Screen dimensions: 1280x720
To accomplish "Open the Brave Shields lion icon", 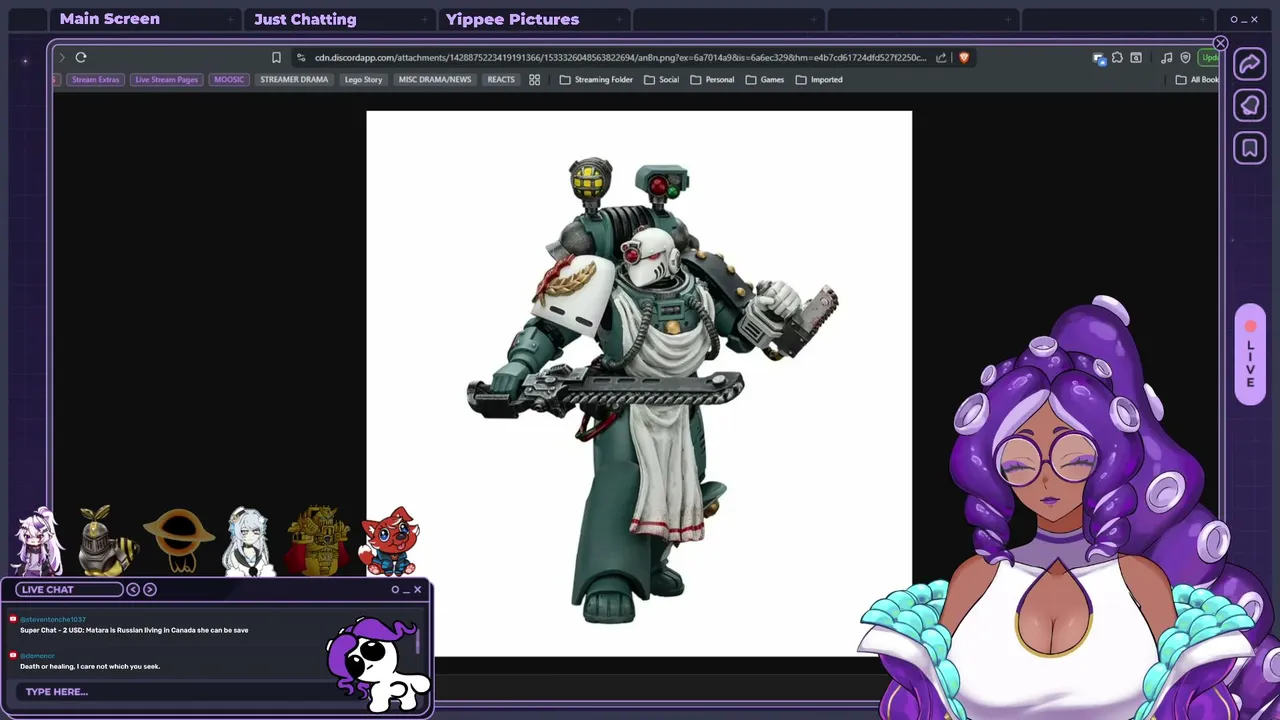I will point(964,58).
